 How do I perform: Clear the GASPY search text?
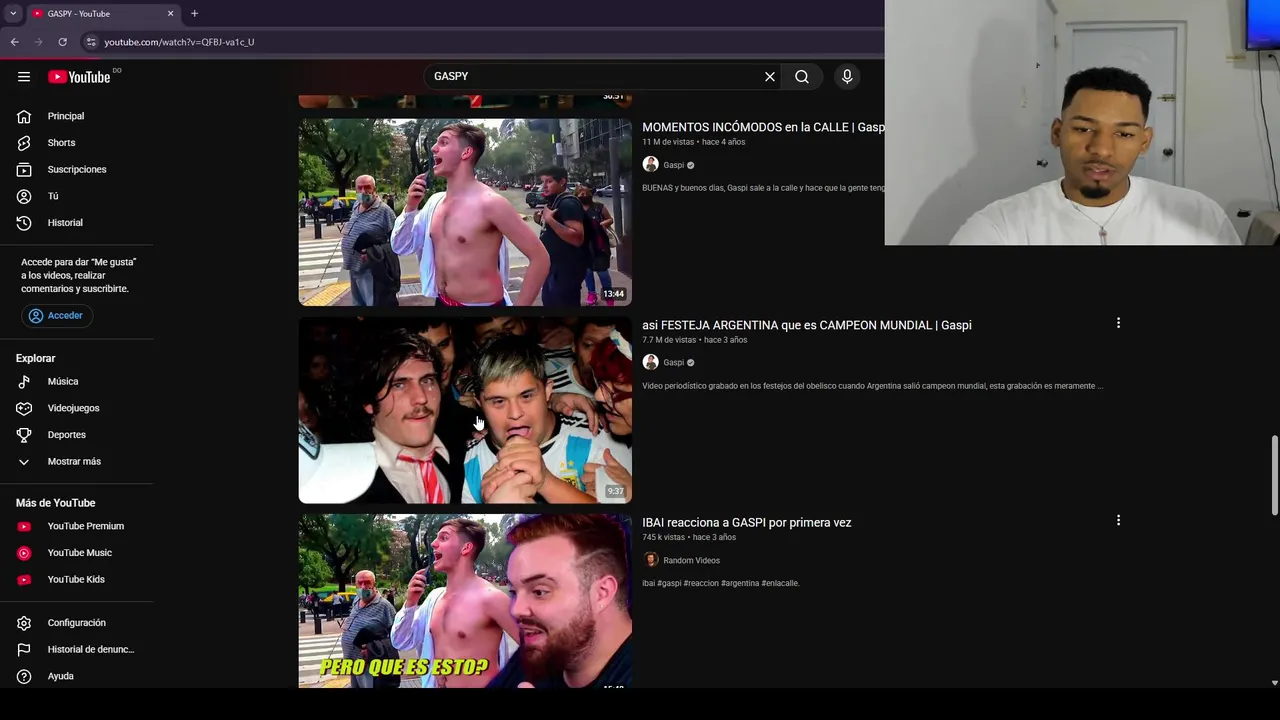[770, 76]
